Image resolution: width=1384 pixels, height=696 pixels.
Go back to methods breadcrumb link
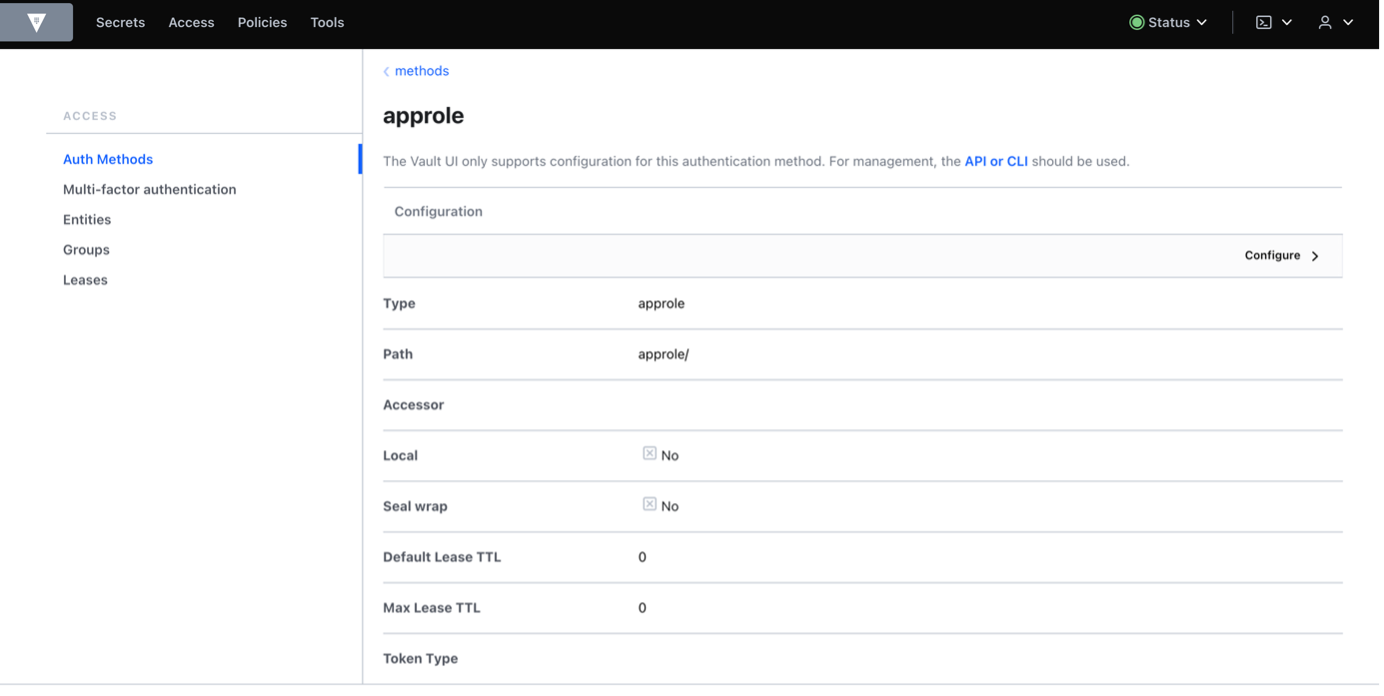pyautogui.click(x=422, y=72)
